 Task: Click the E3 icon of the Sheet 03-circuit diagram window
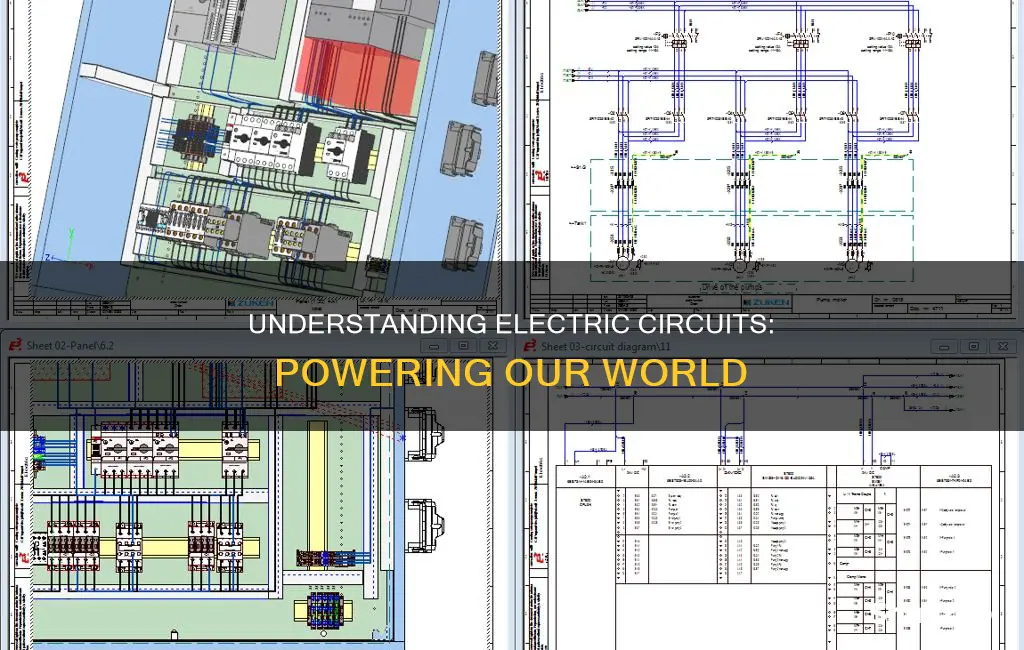[x=528, y=346]
